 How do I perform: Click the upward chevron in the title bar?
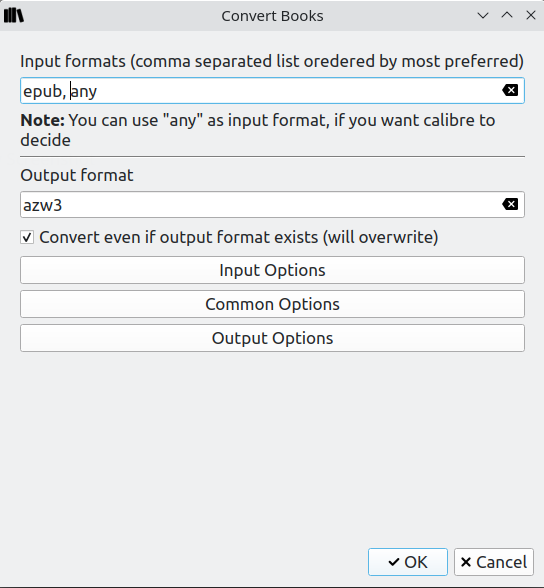(x=507, y=15)
